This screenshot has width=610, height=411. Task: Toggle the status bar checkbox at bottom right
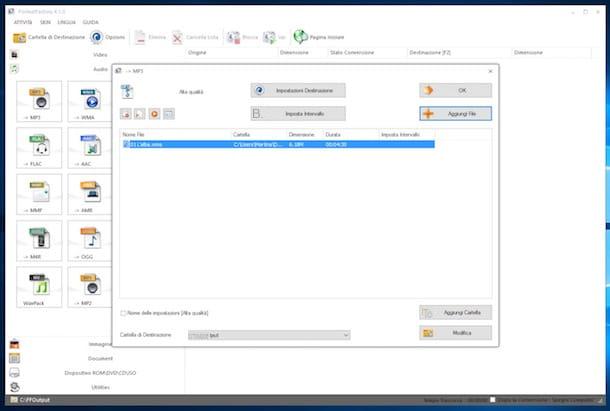(x=493, y=400)
